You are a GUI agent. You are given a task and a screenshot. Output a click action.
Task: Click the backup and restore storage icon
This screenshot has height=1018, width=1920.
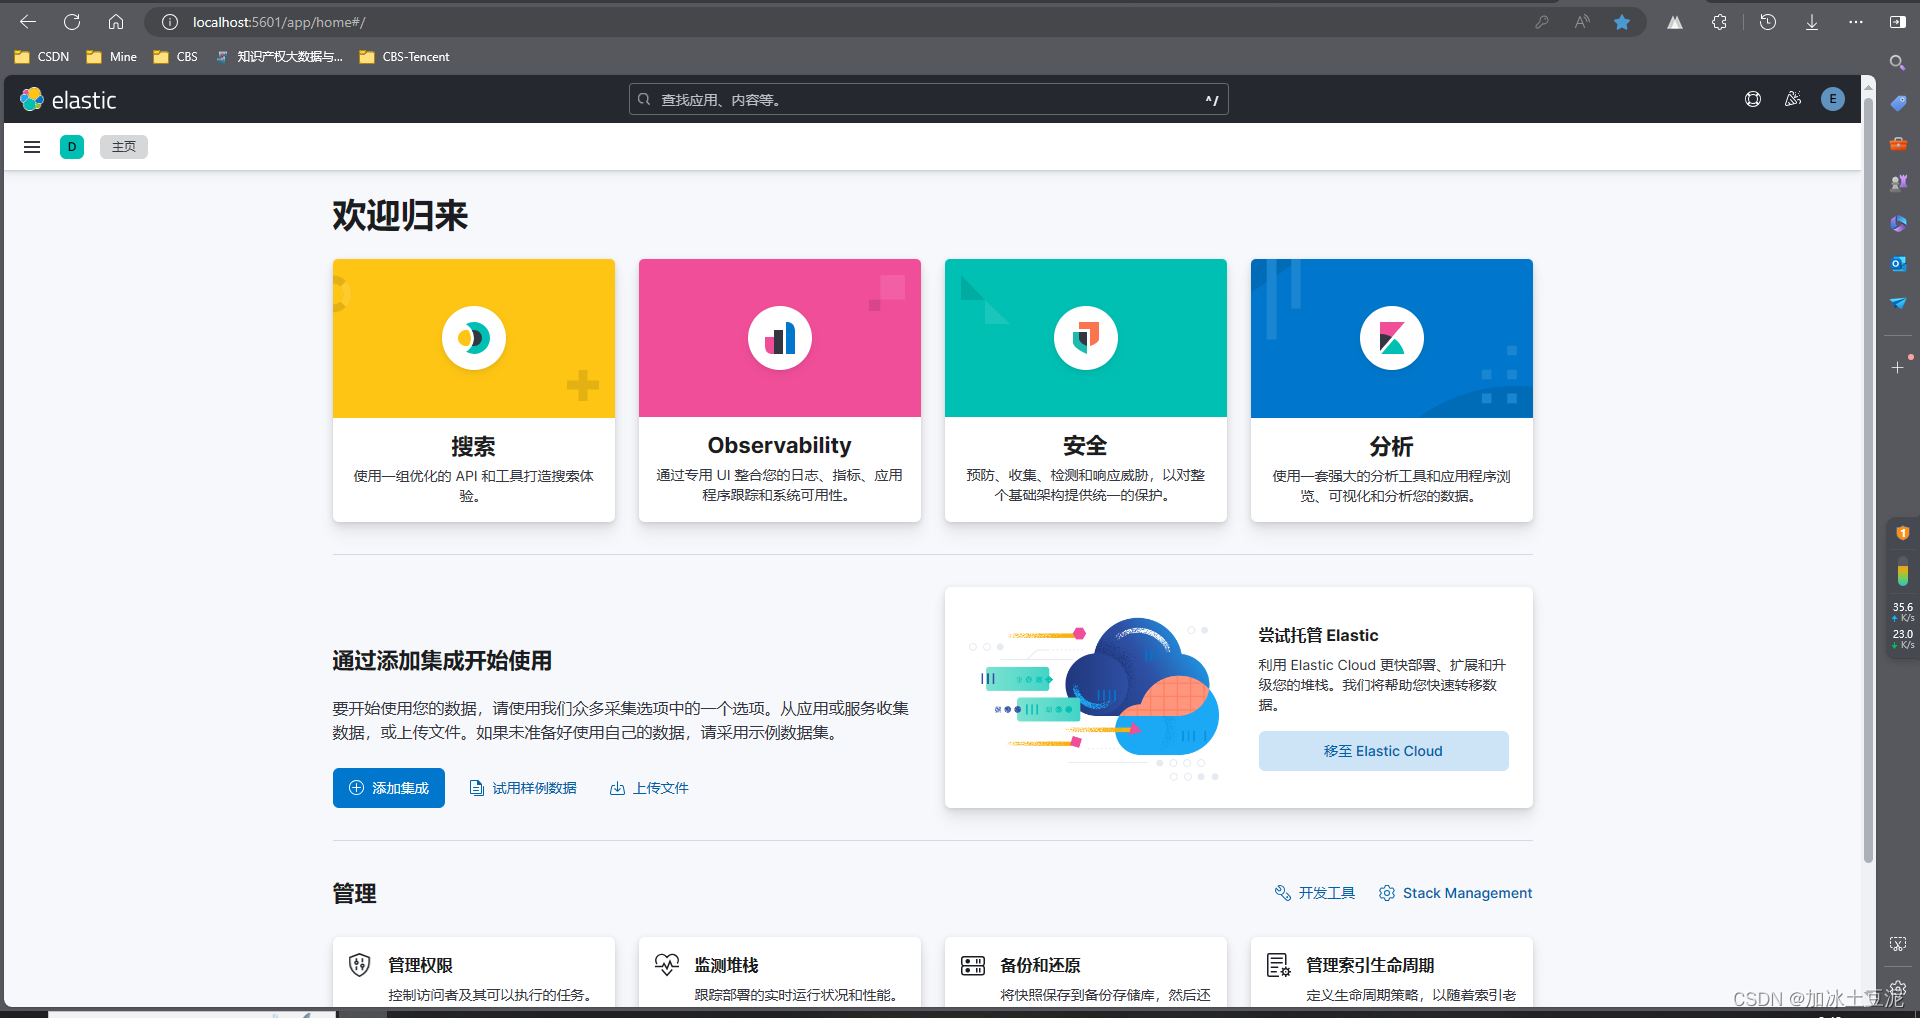[973, 965]
